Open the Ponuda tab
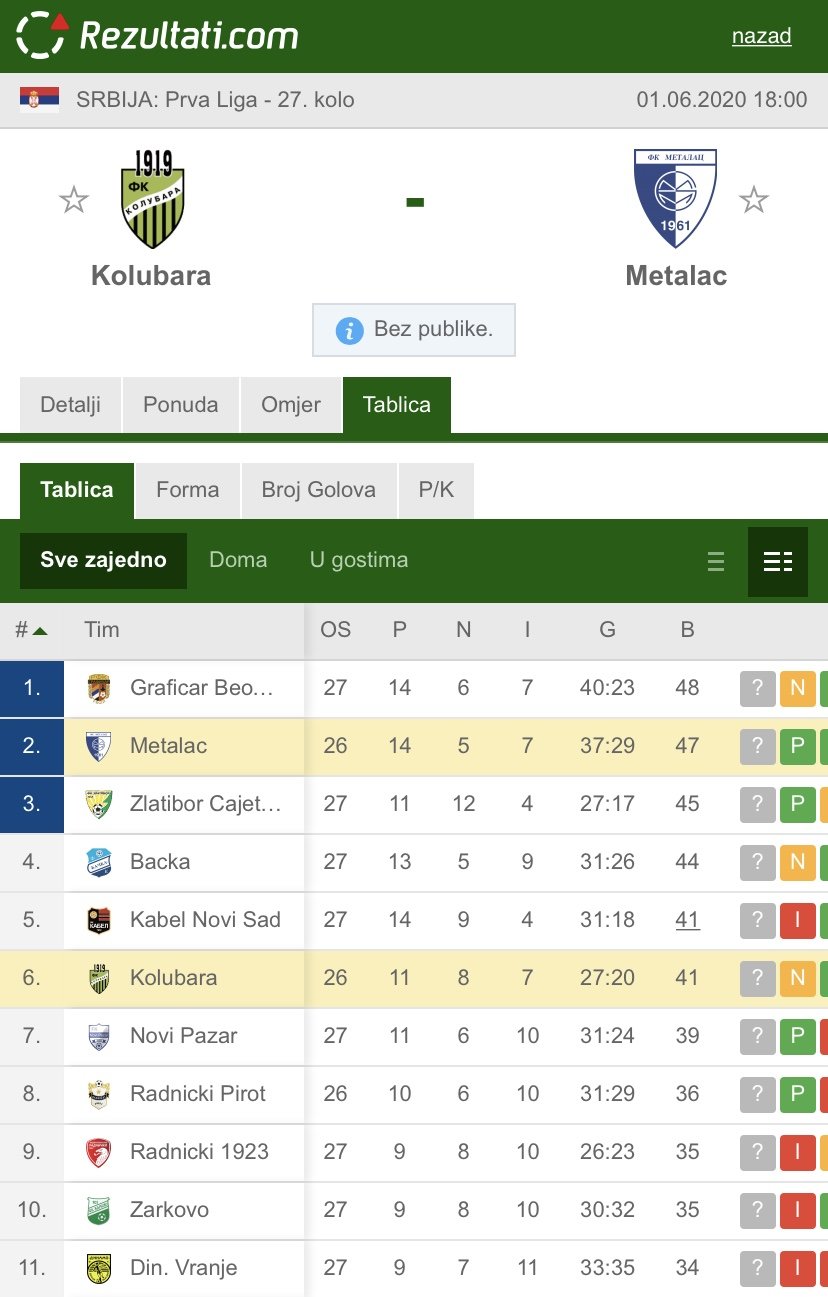Screen dimensions: 828x1297 [x=181, y=405]
